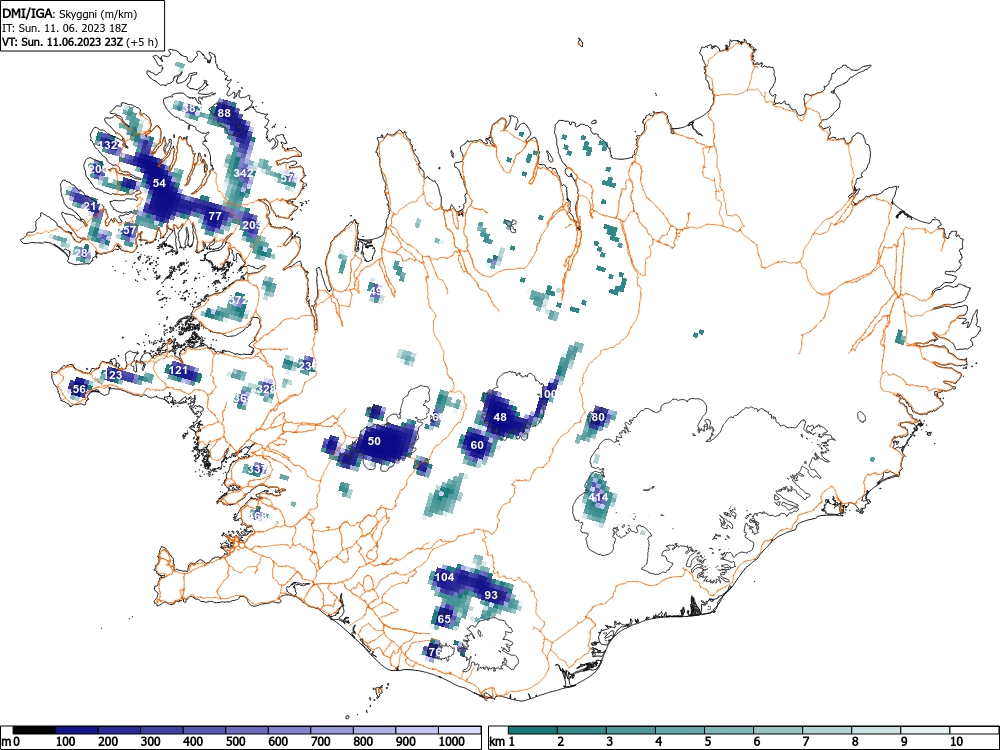Viewport: 1000px width, 750px height.
Task: Click the 4 label on the km legend
Action: [658, 742]
